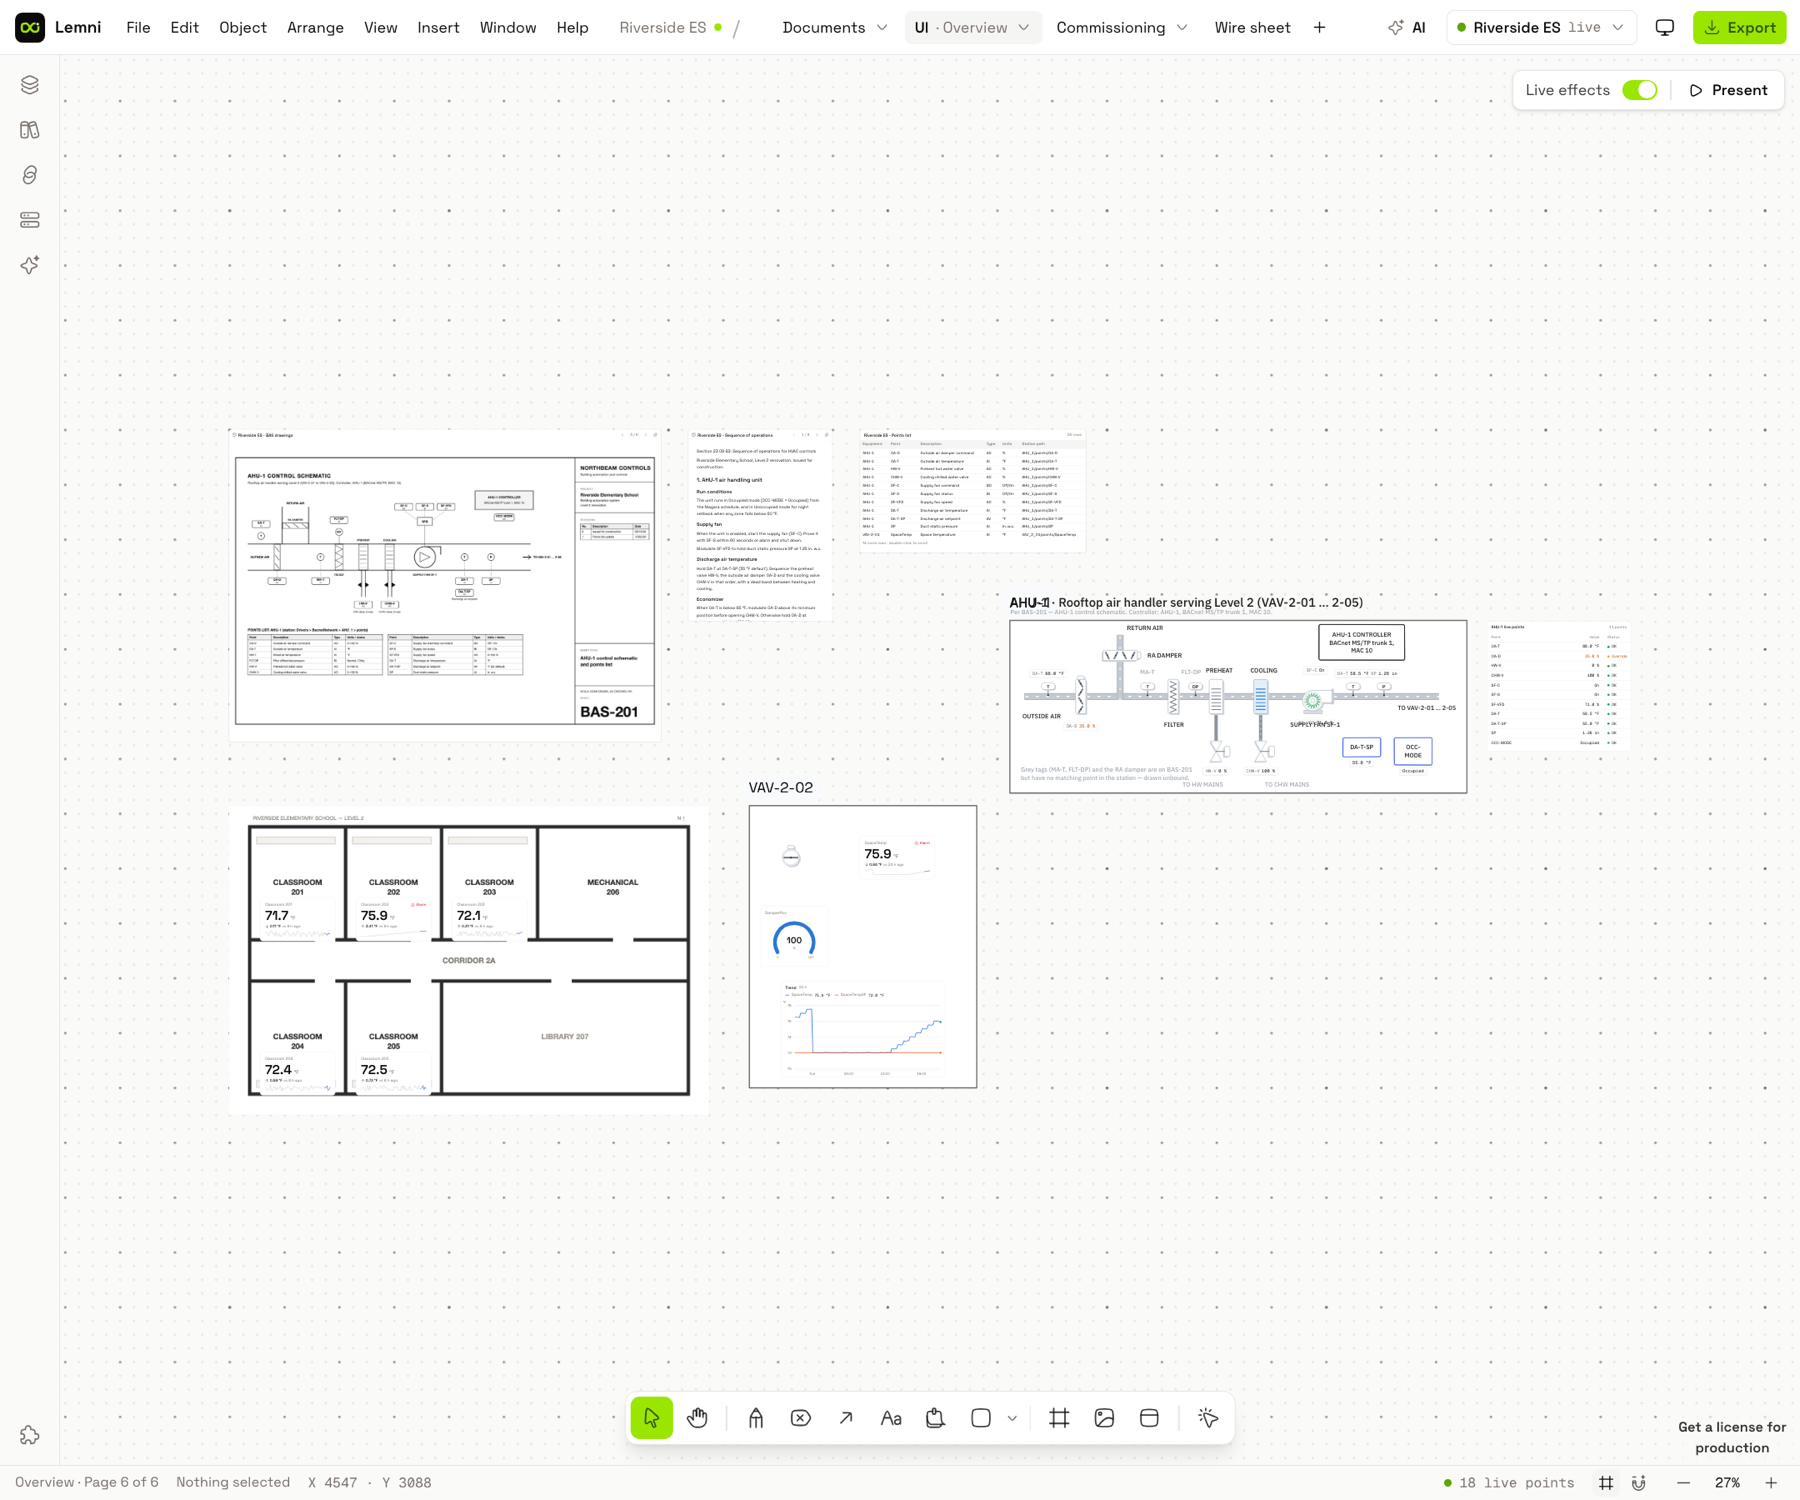
Task: Pick the tag-with-x tool in toolbar
Action: coord(801,1418)
